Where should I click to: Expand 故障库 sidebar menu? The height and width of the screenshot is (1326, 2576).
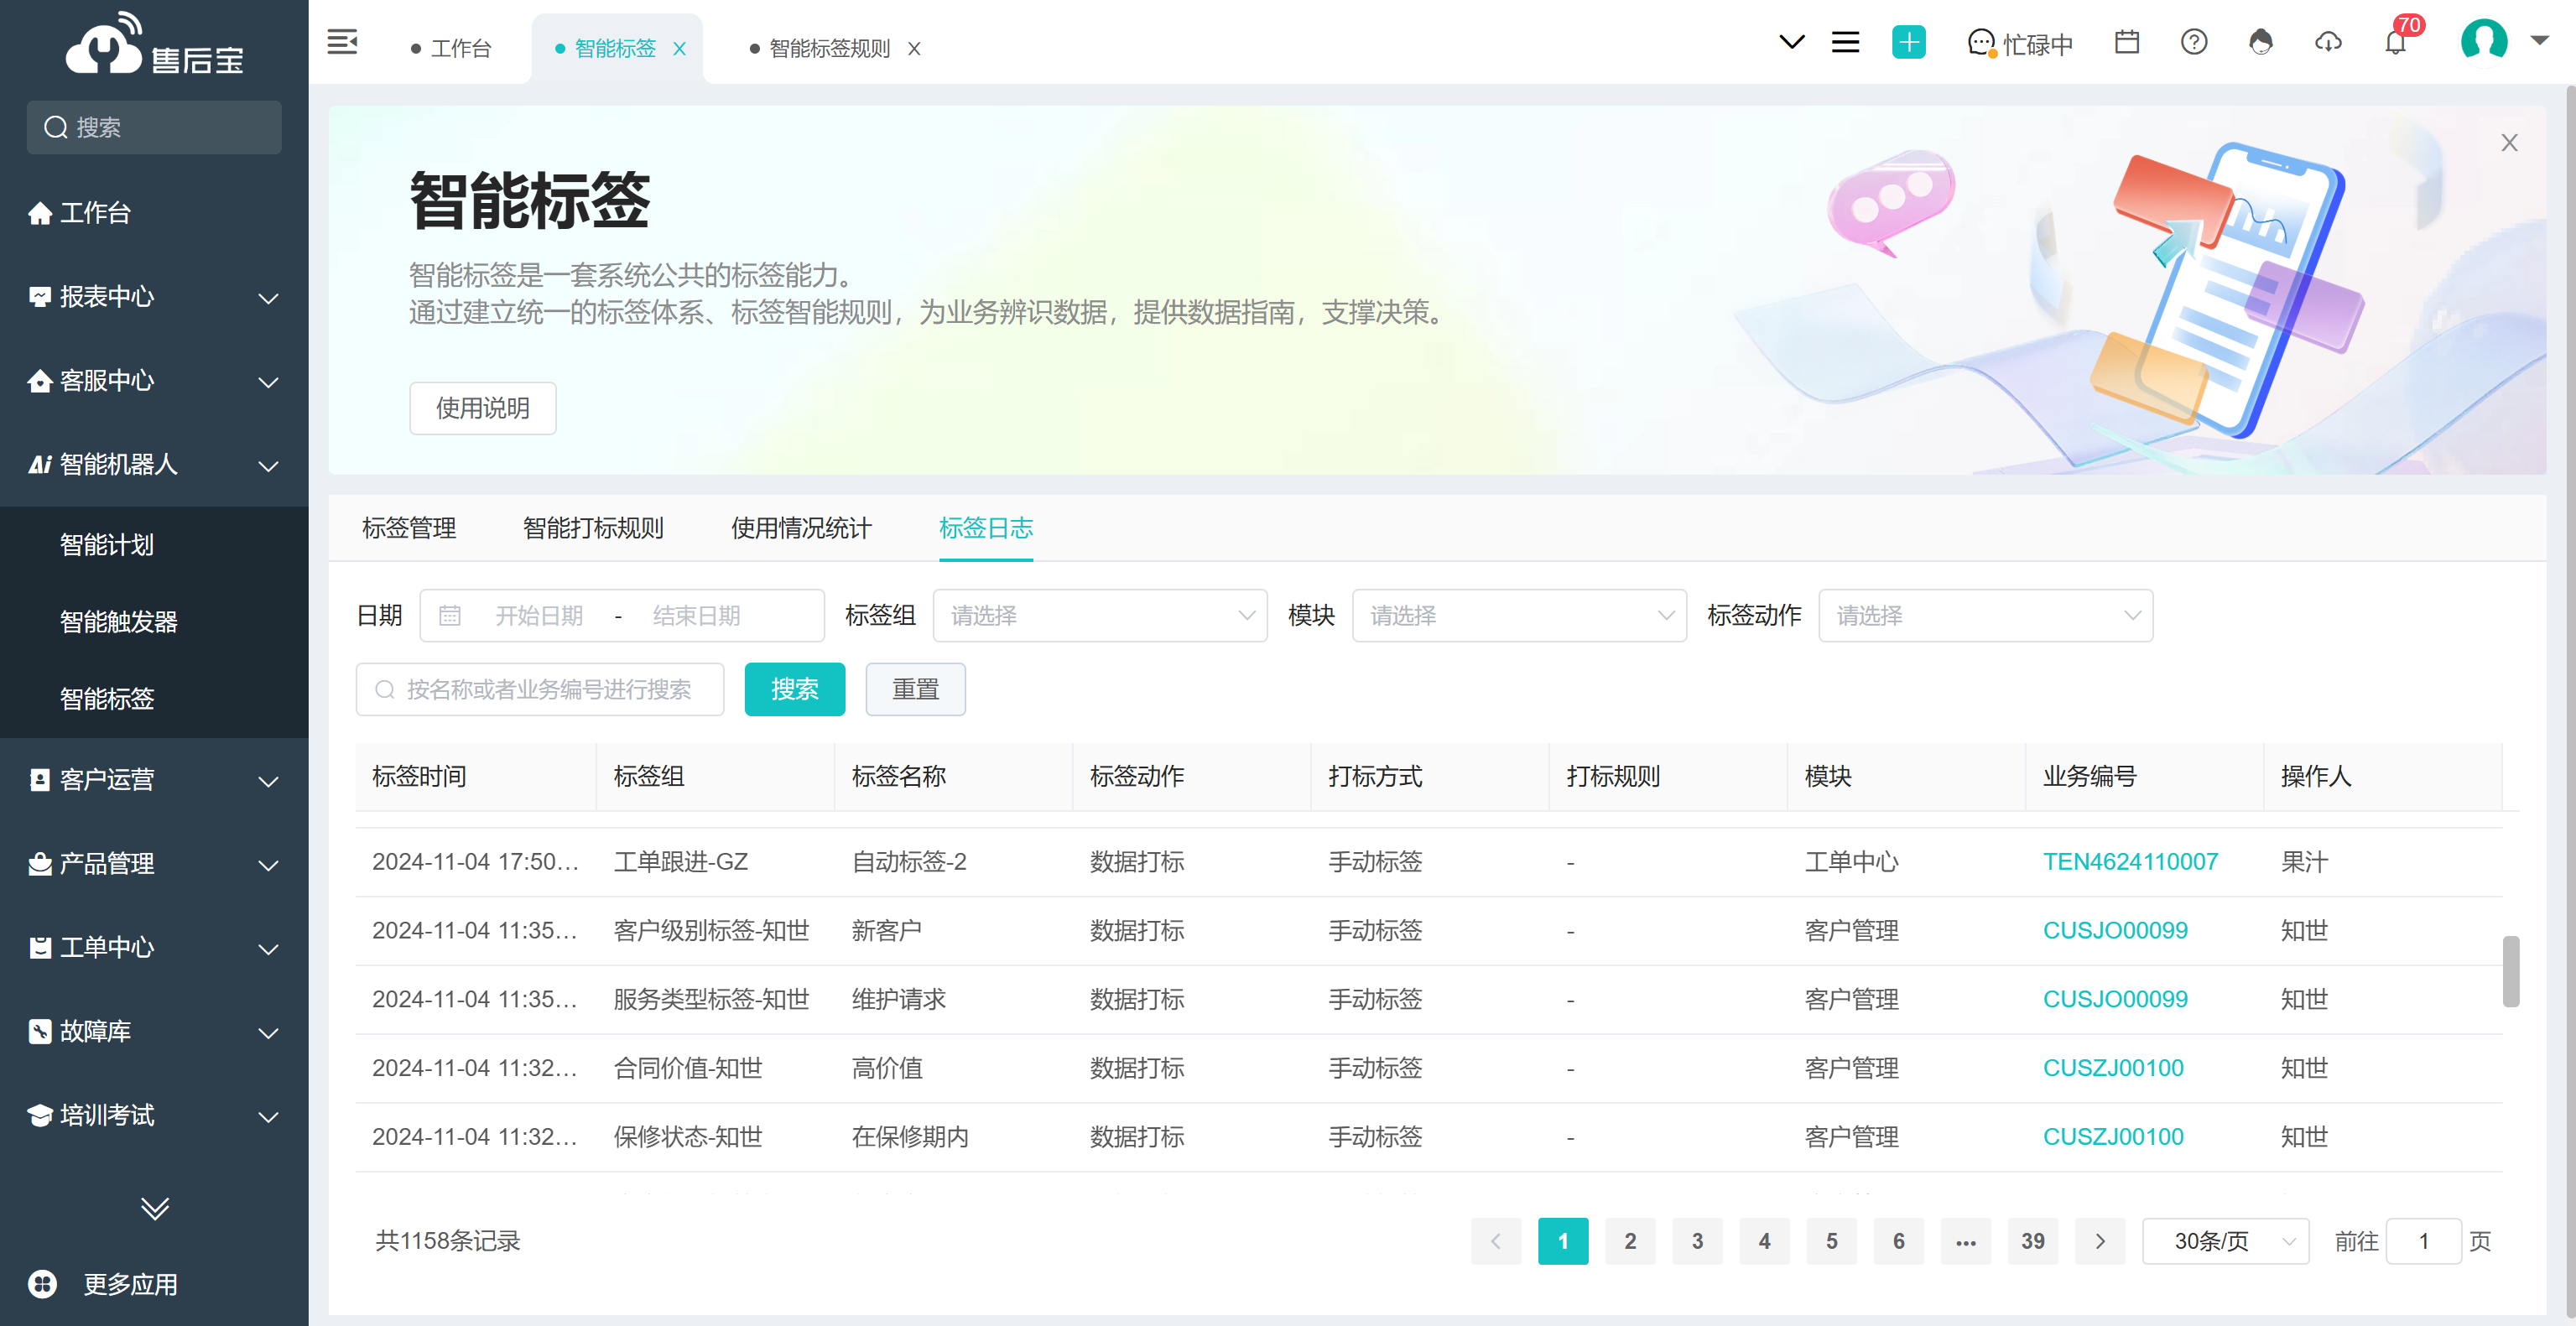(154, 1031)
